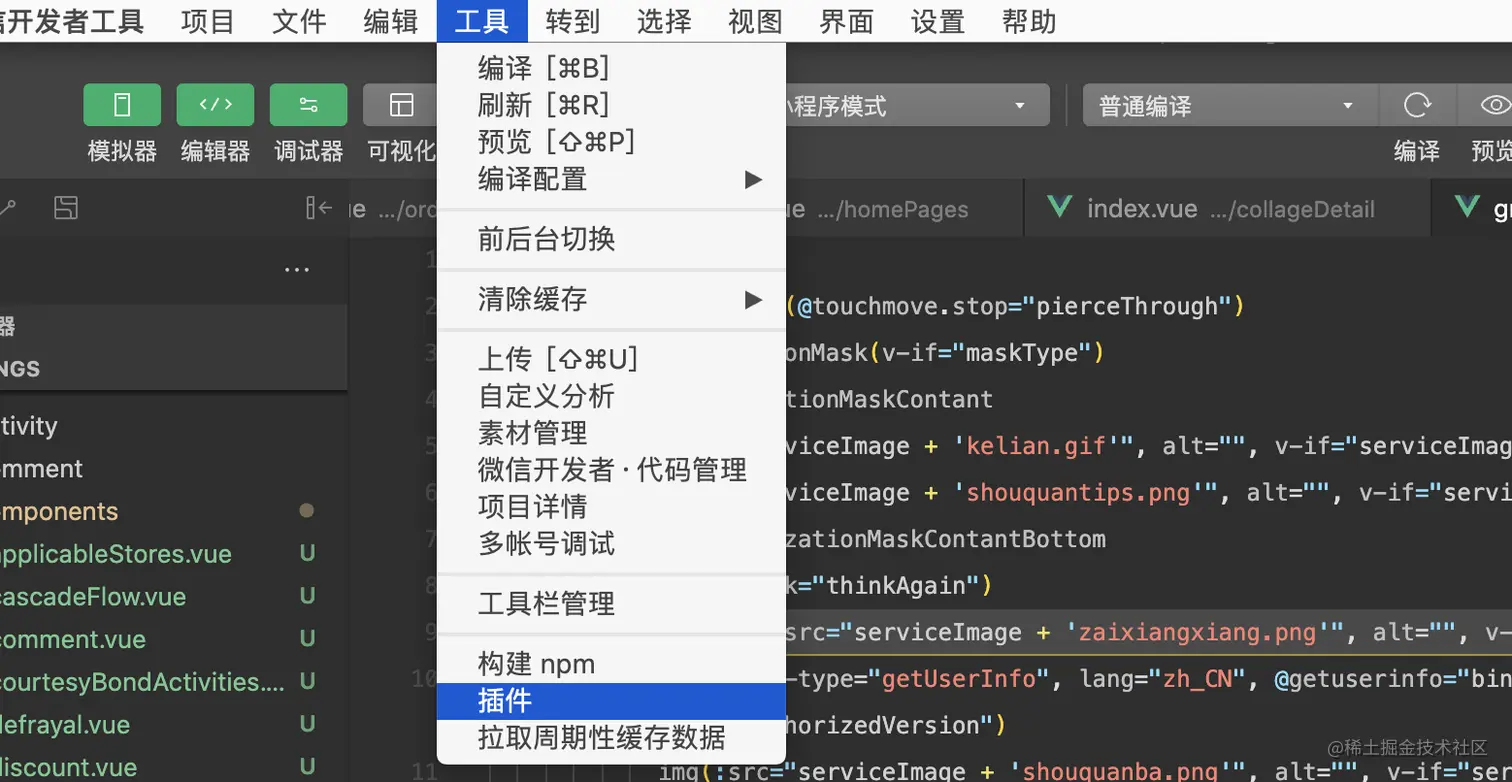Open the 普通编译 compile mode dropdown
This screenshot has width=1512, height=782.
pyautogui.click(x=1230, y=105)
